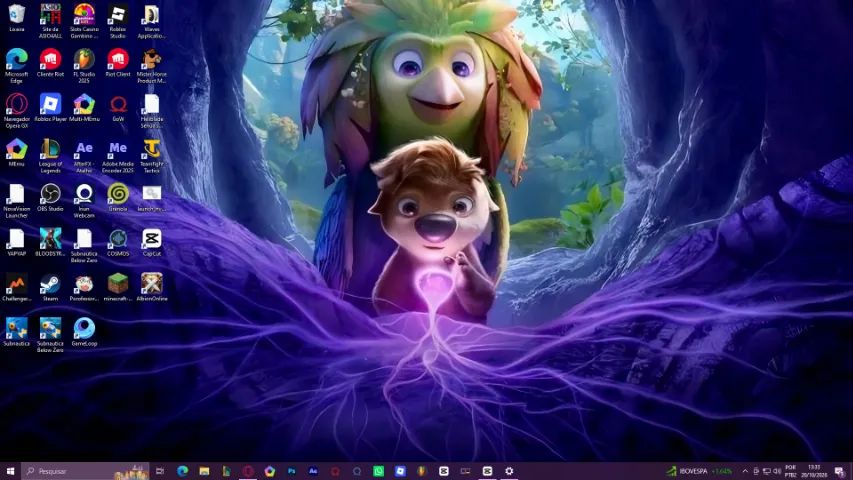Open the YAPYAP desktop shortcut

[x=16, y=243]
